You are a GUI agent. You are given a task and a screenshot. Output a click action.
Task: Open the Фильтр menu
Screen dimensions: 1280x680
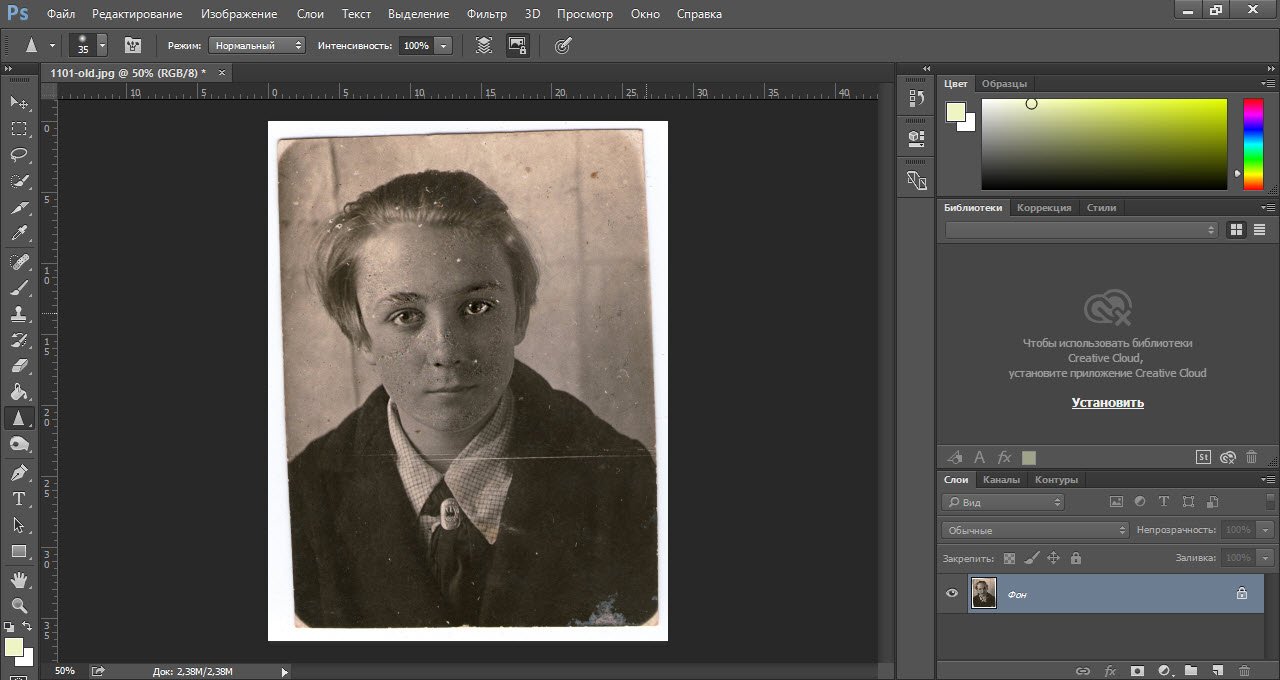coord(487,14)
